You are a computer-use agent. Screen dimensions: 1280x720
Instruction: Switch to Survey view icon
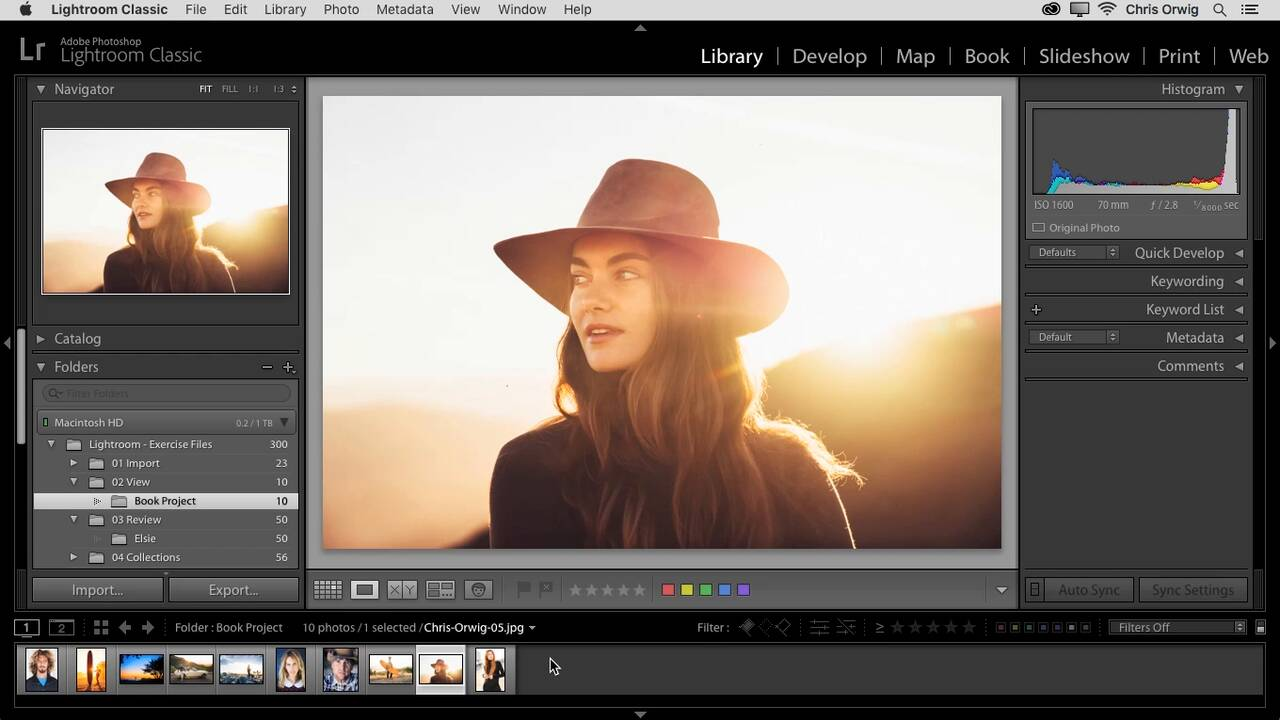tap(440, 590)
